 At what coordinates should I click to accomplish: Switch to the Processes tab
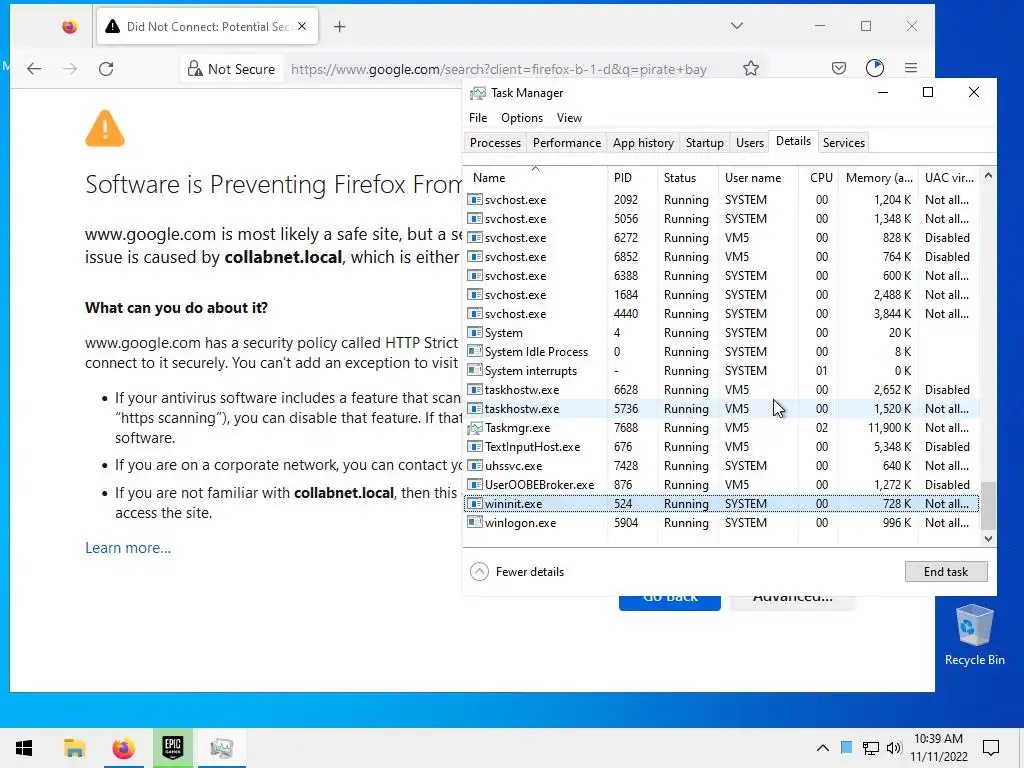click(495, 142)
